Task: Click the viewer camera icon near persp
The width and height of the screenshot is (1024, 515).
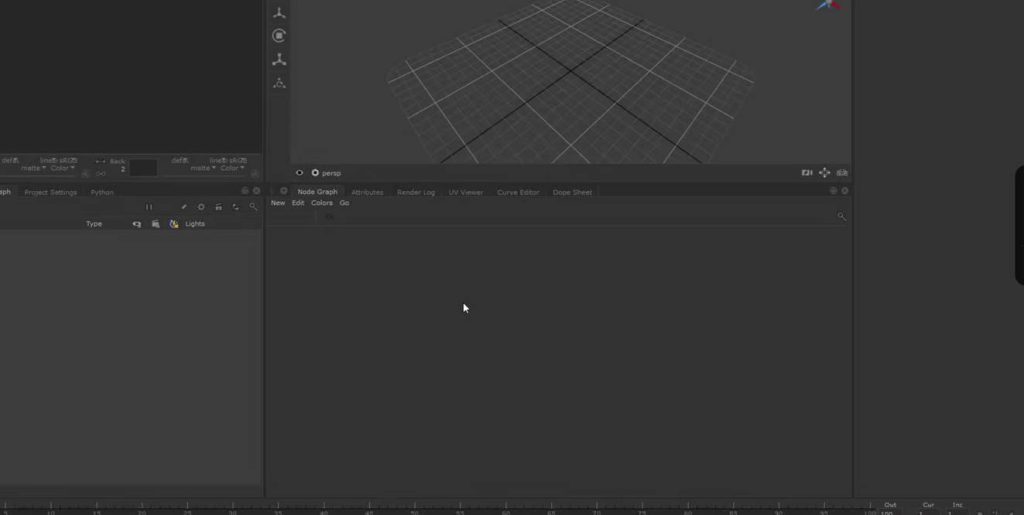Action: [807, 173]
